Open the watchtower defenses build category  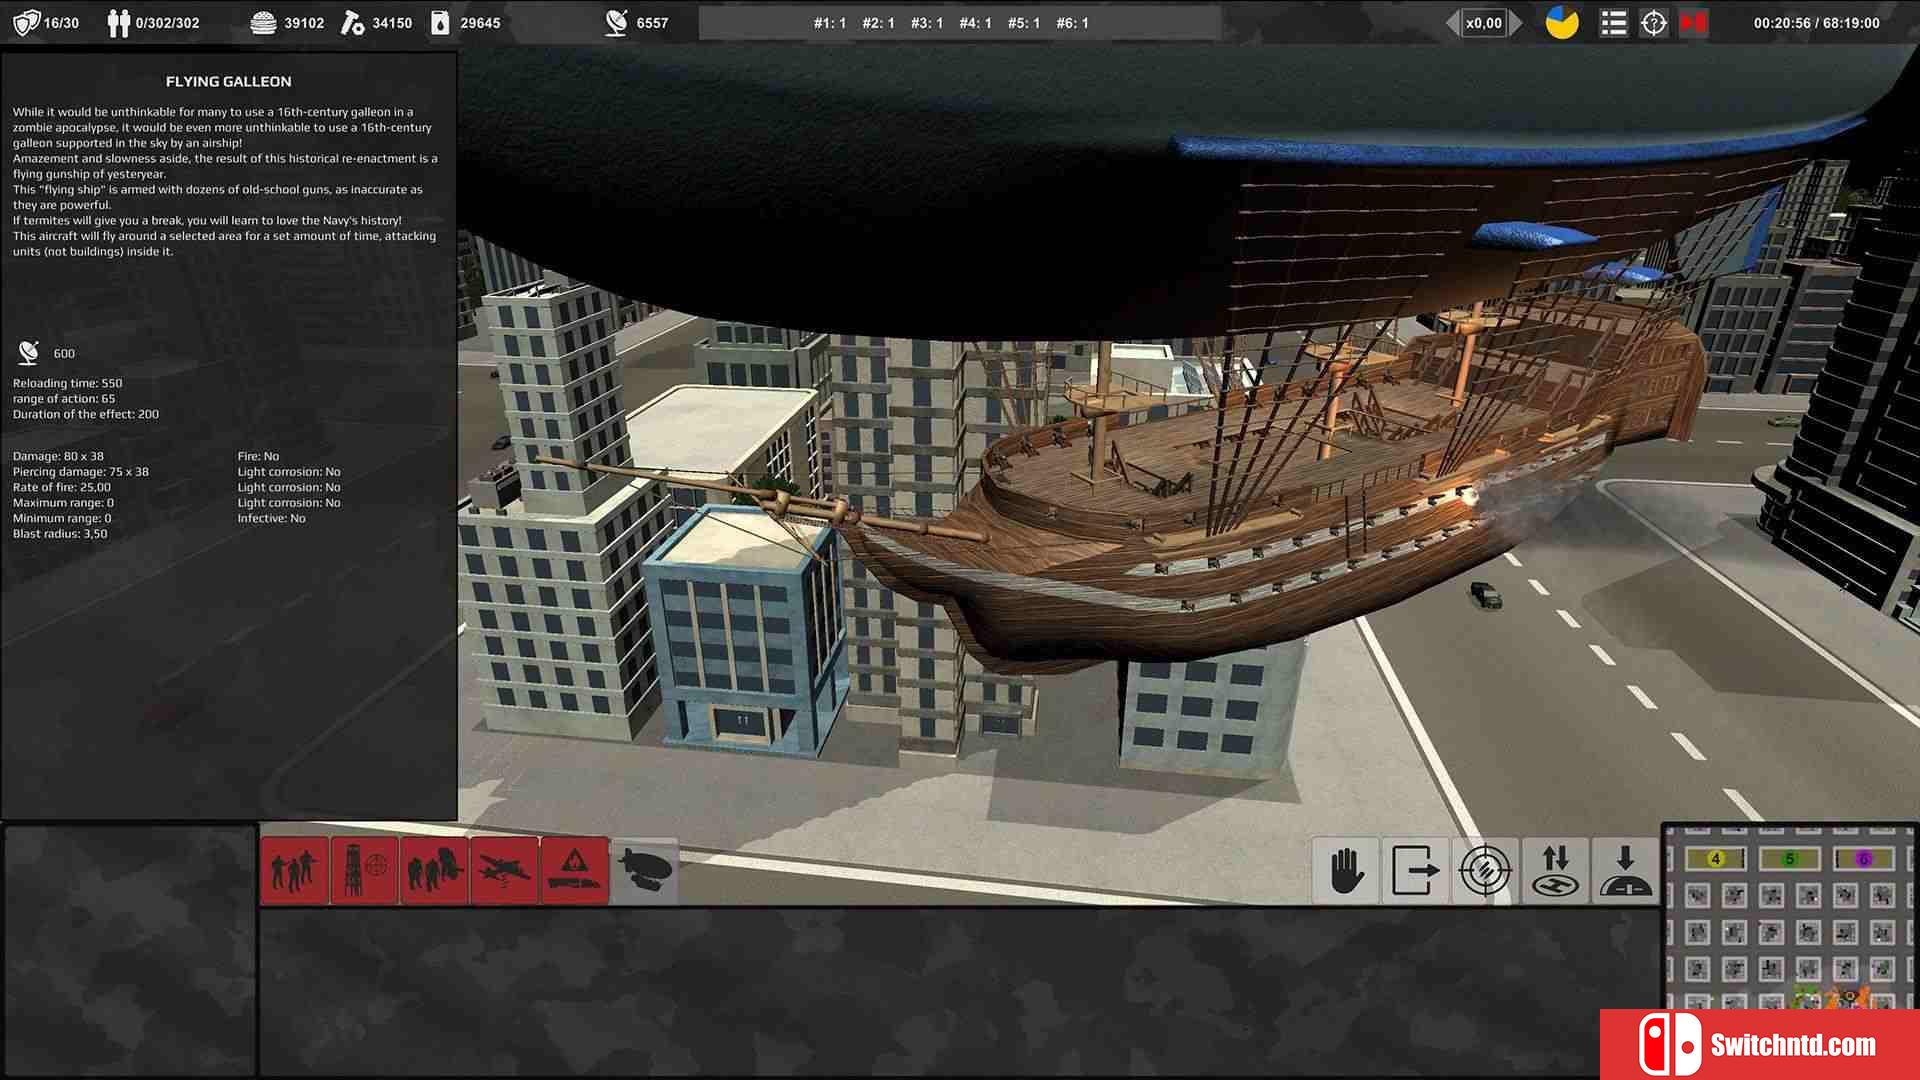(x=364, y=870)
